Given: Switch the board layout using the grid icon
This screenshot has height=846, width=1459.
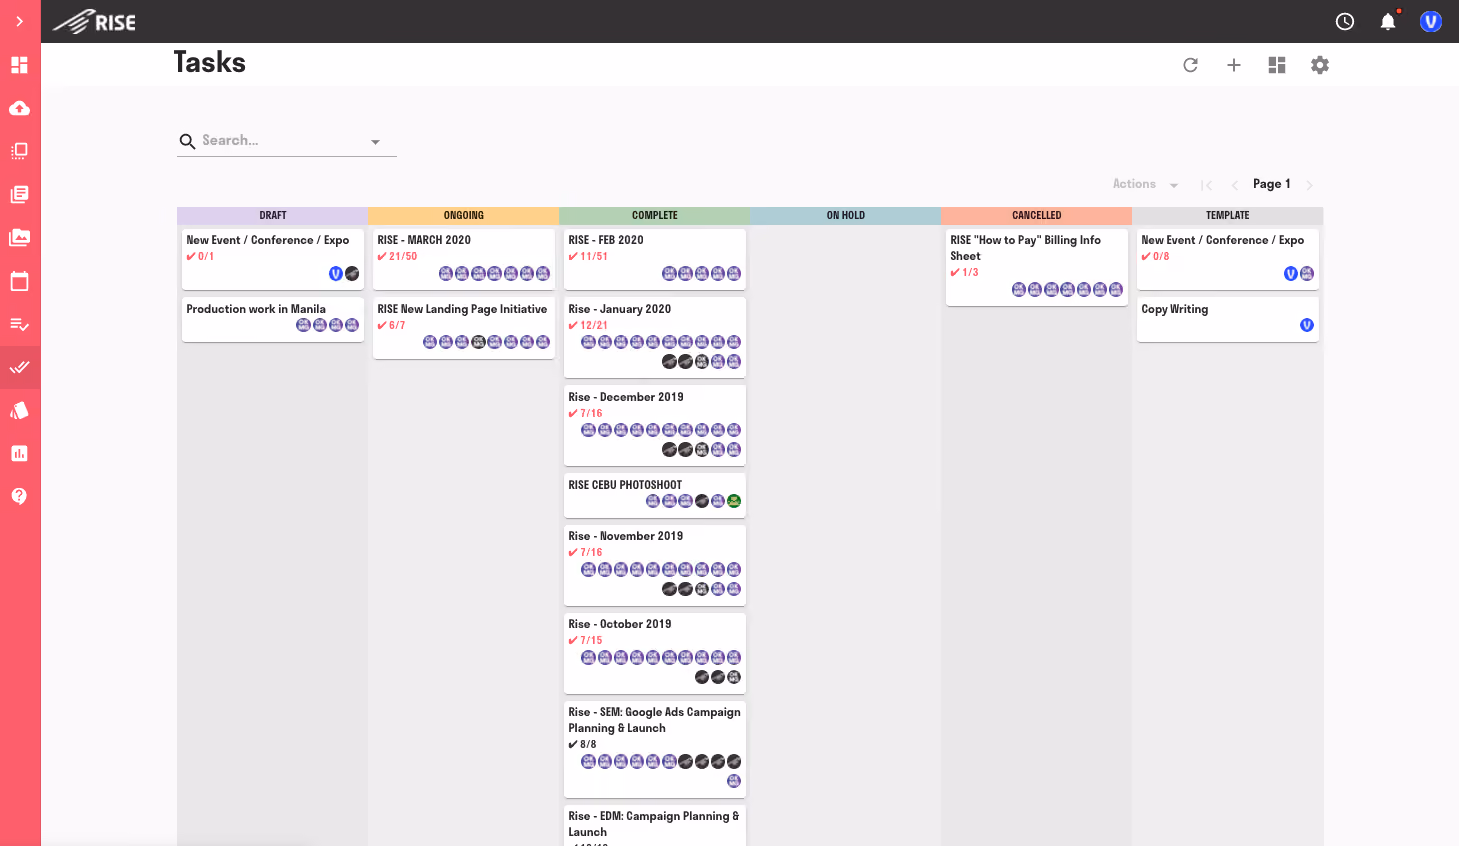Looking at the screenshot, I should pos(1277,65).
